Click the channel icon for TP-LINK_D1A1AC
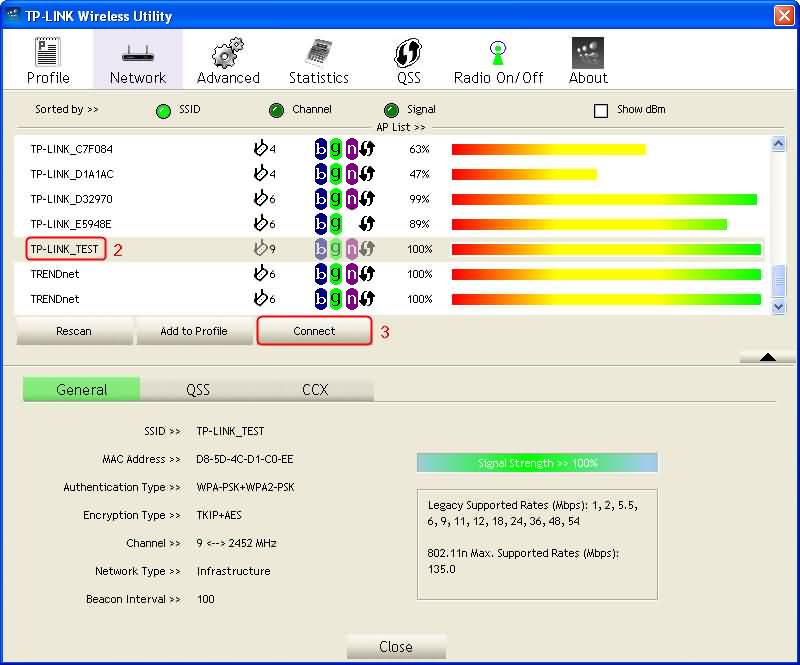This screenshot has height=665, width=800. coord(261,174)
